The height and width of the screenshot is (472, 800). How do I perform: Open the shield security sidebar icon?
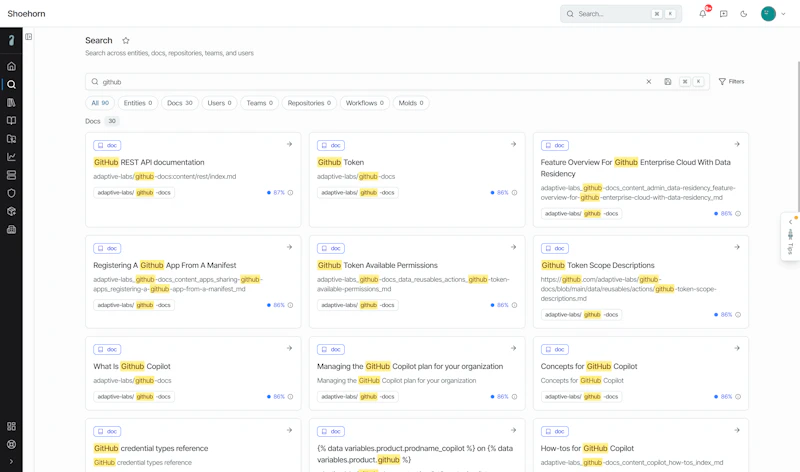click(11, 193)
